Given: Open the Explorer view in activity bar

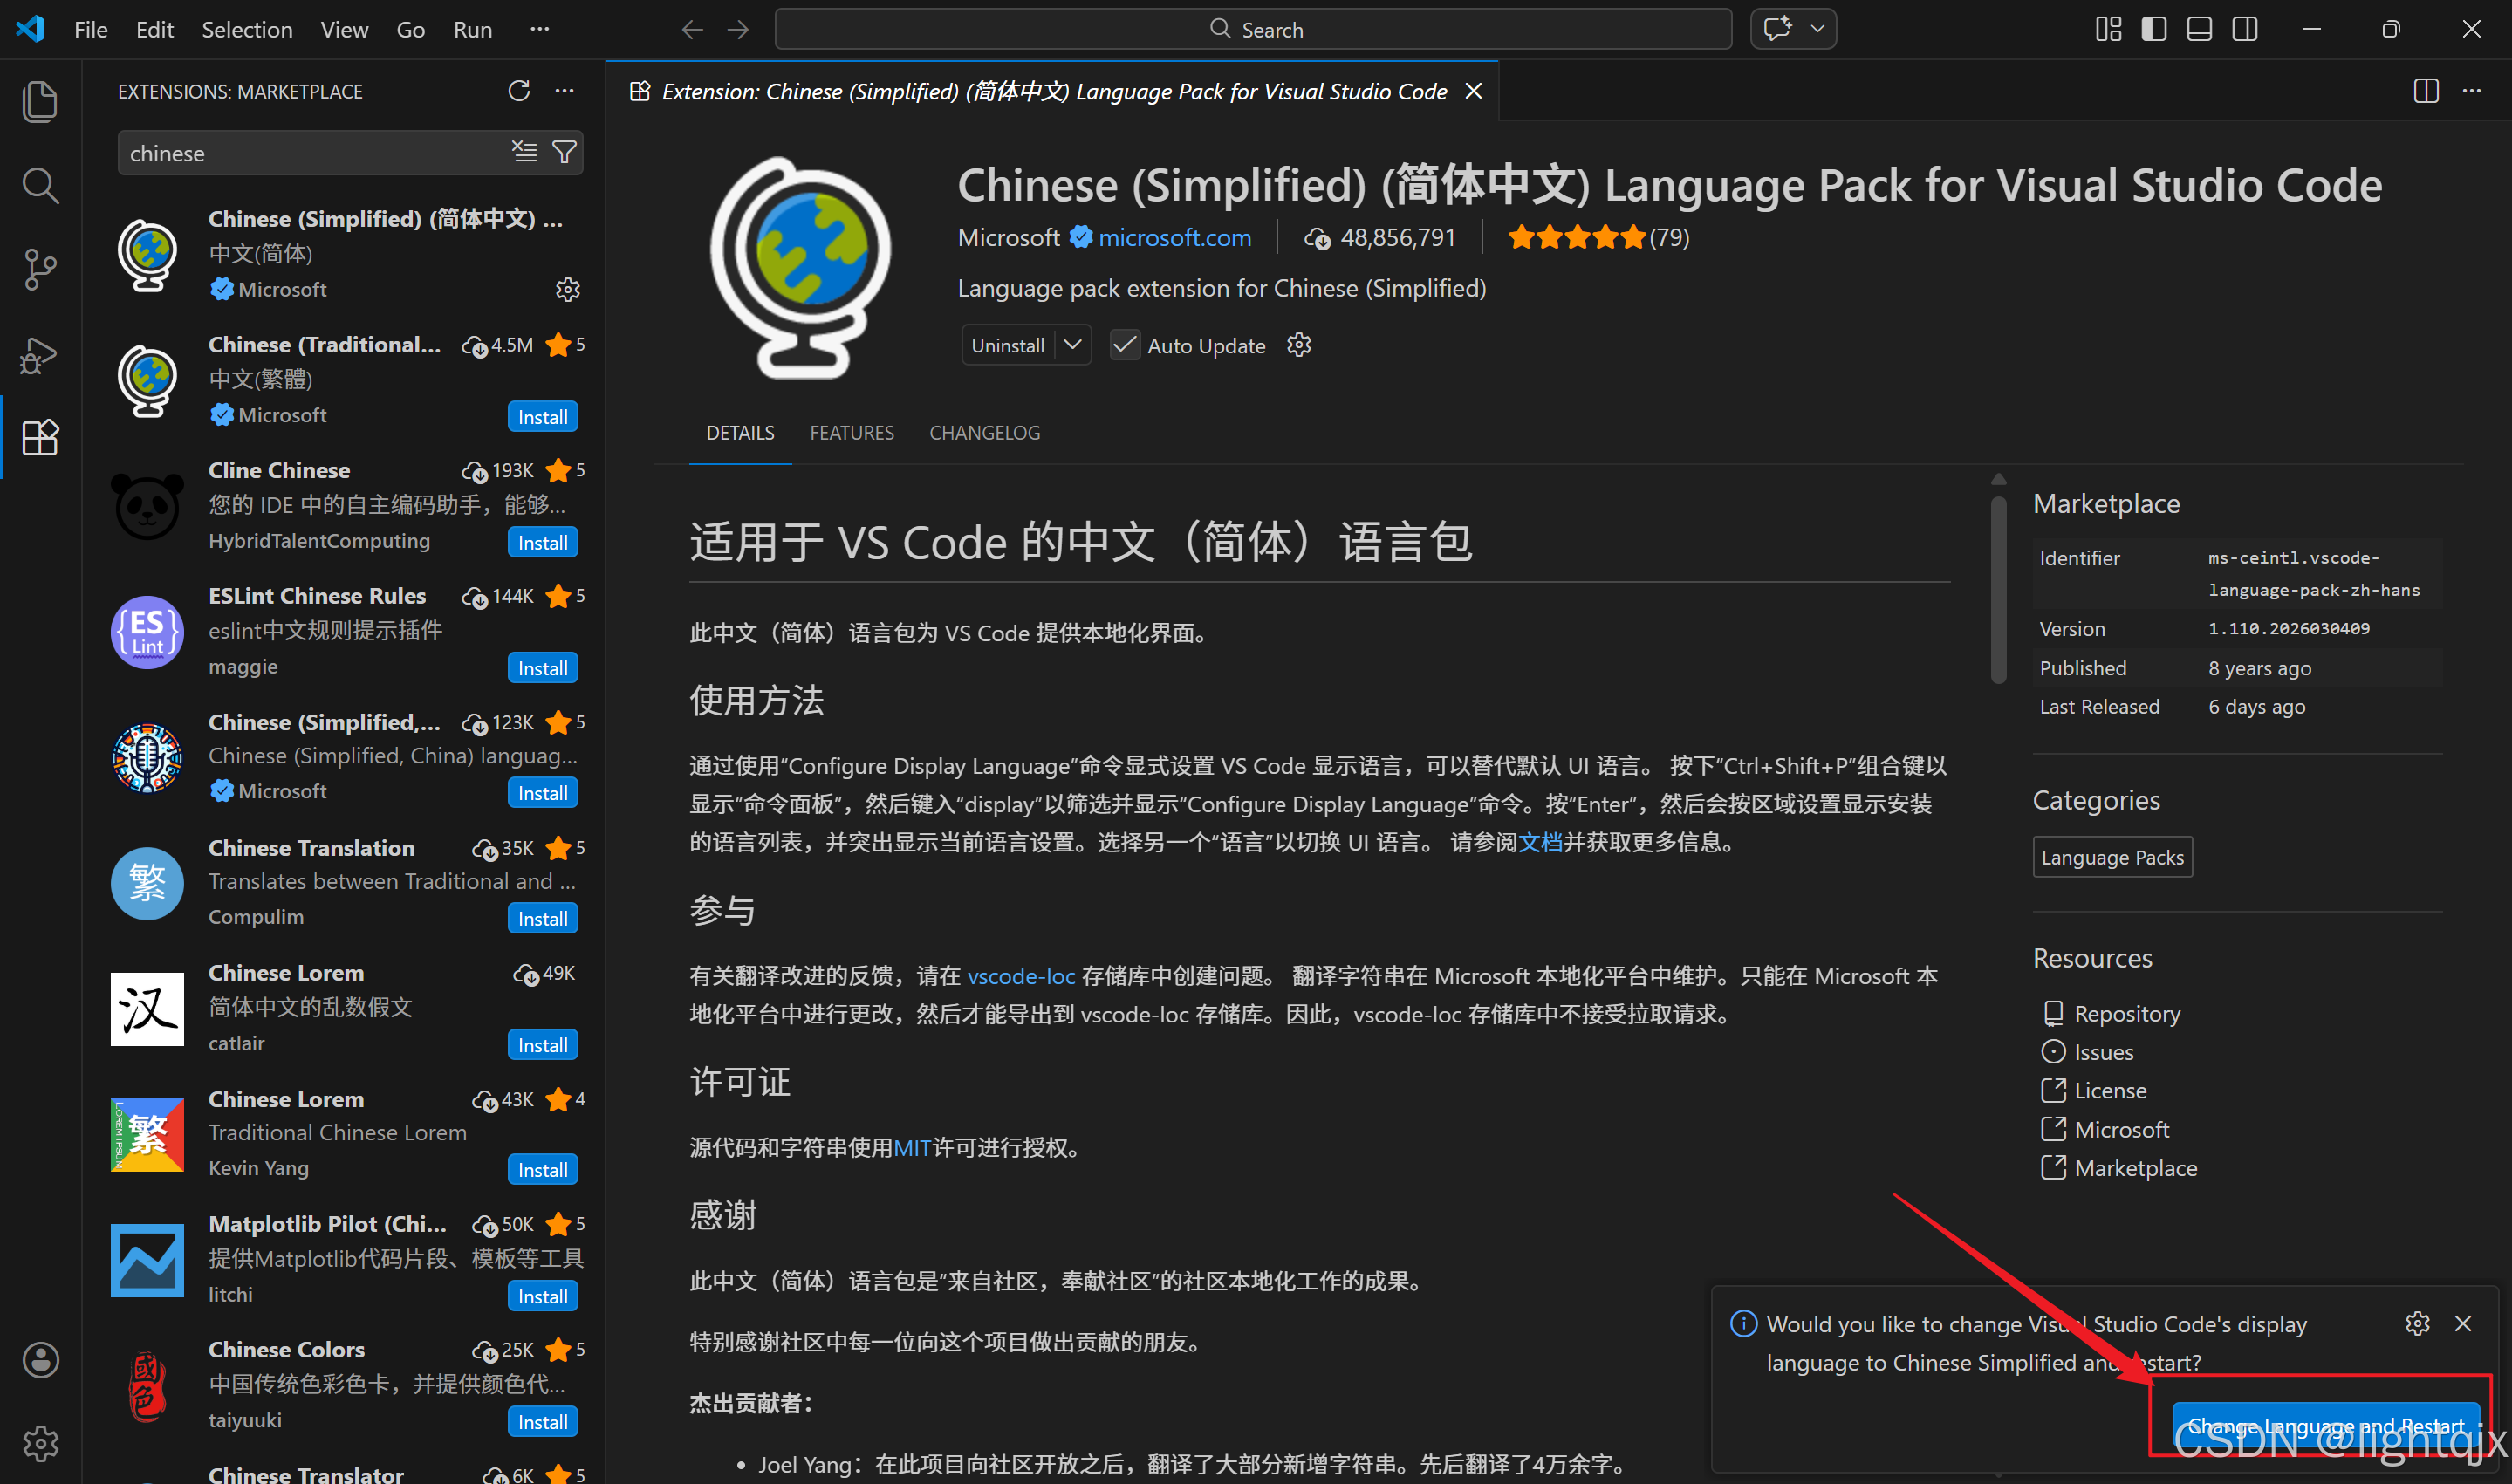Looking at the screenshot, I should coord(40,102).
